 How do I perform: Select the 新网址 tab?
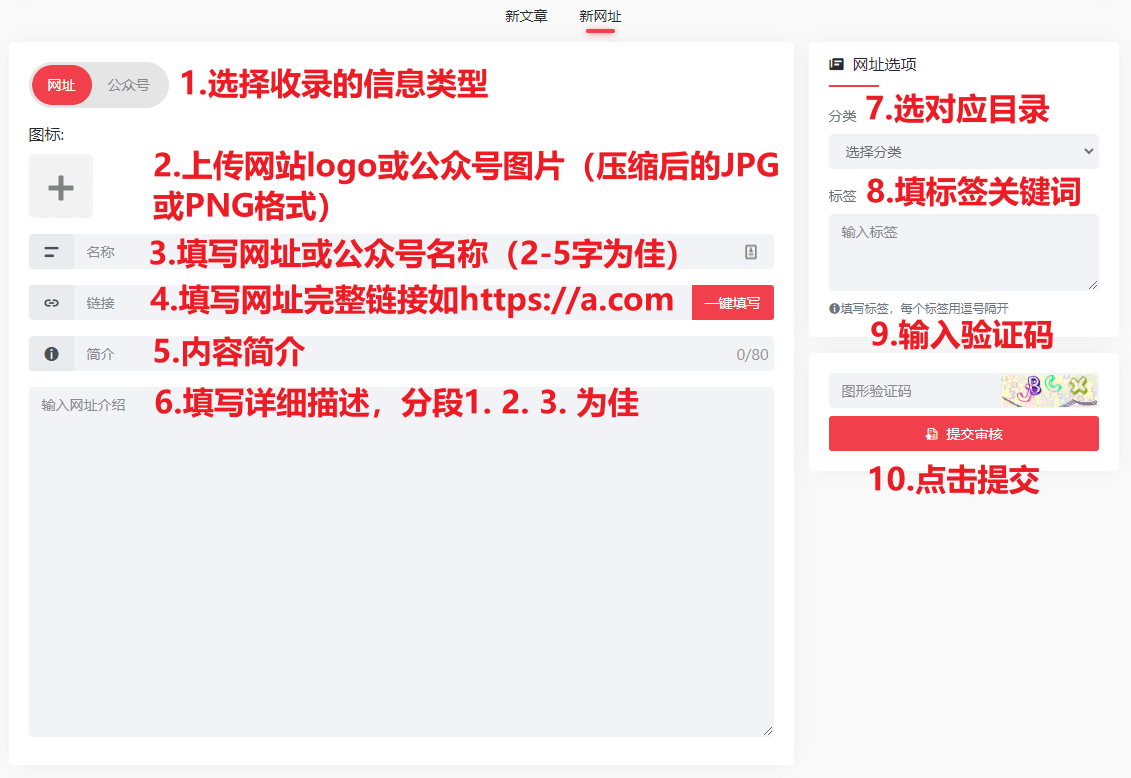tap(601, 15)
